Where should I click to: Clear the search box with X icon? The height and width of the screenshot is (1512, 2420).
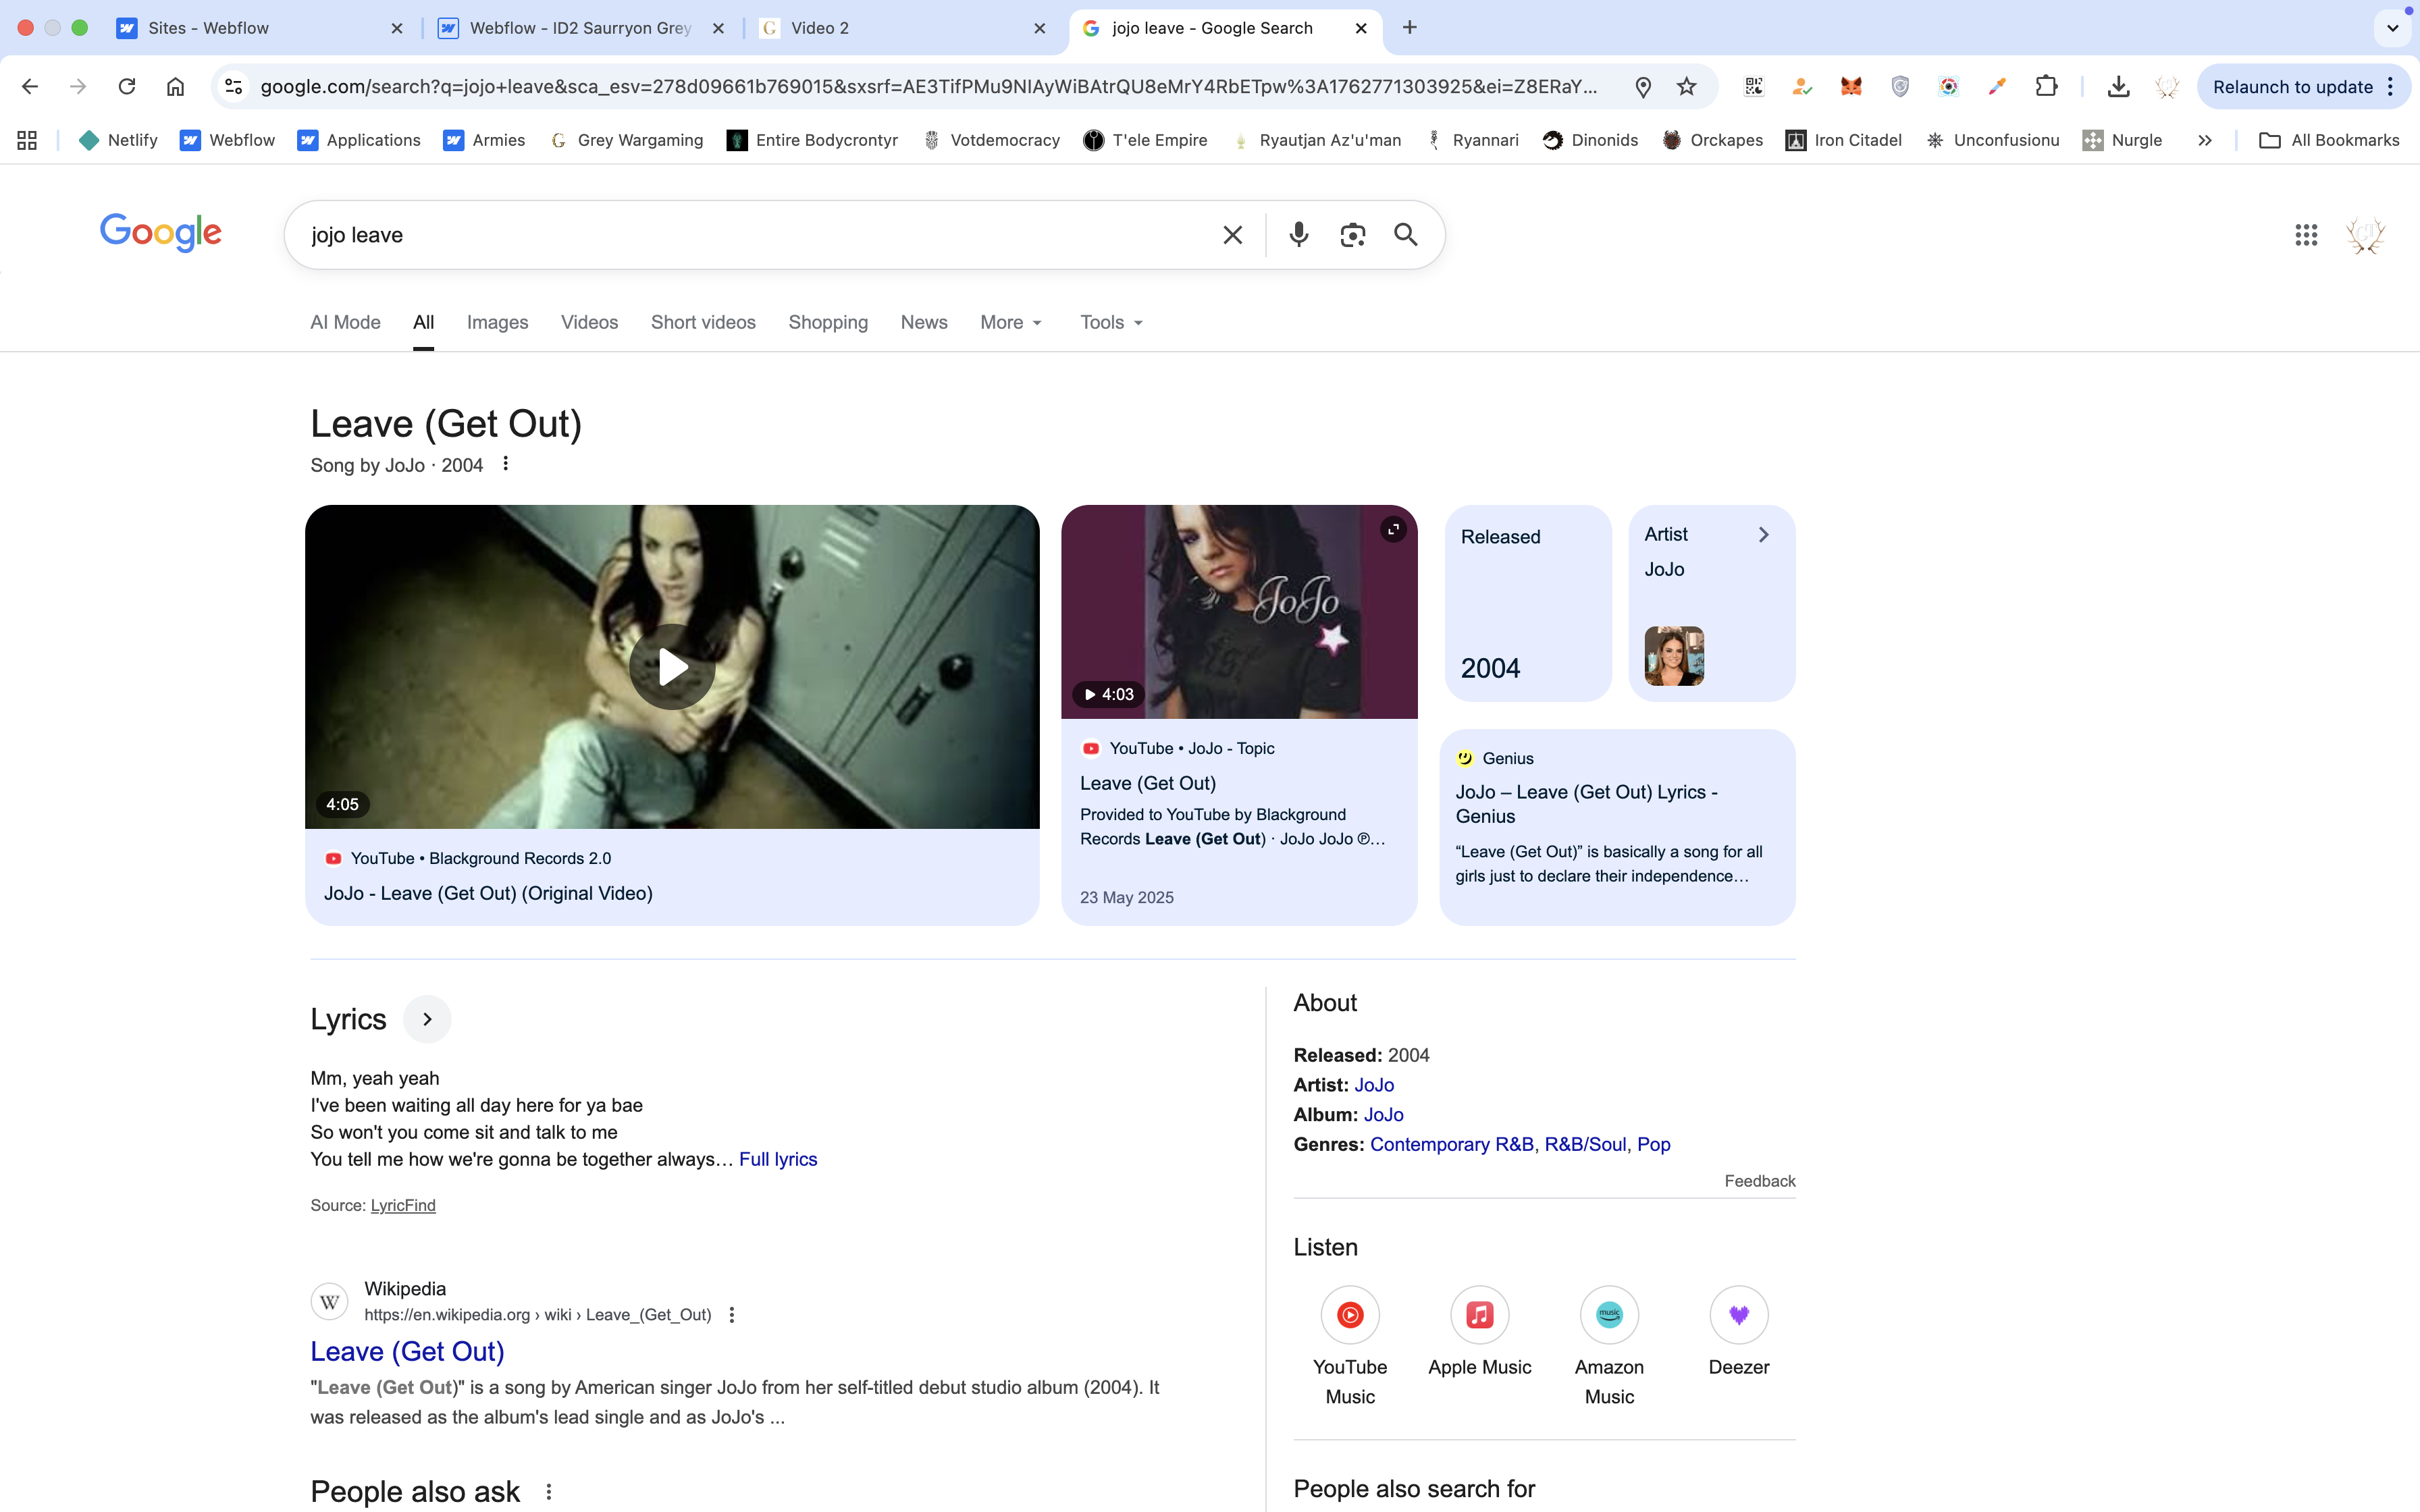point(1232,235)
